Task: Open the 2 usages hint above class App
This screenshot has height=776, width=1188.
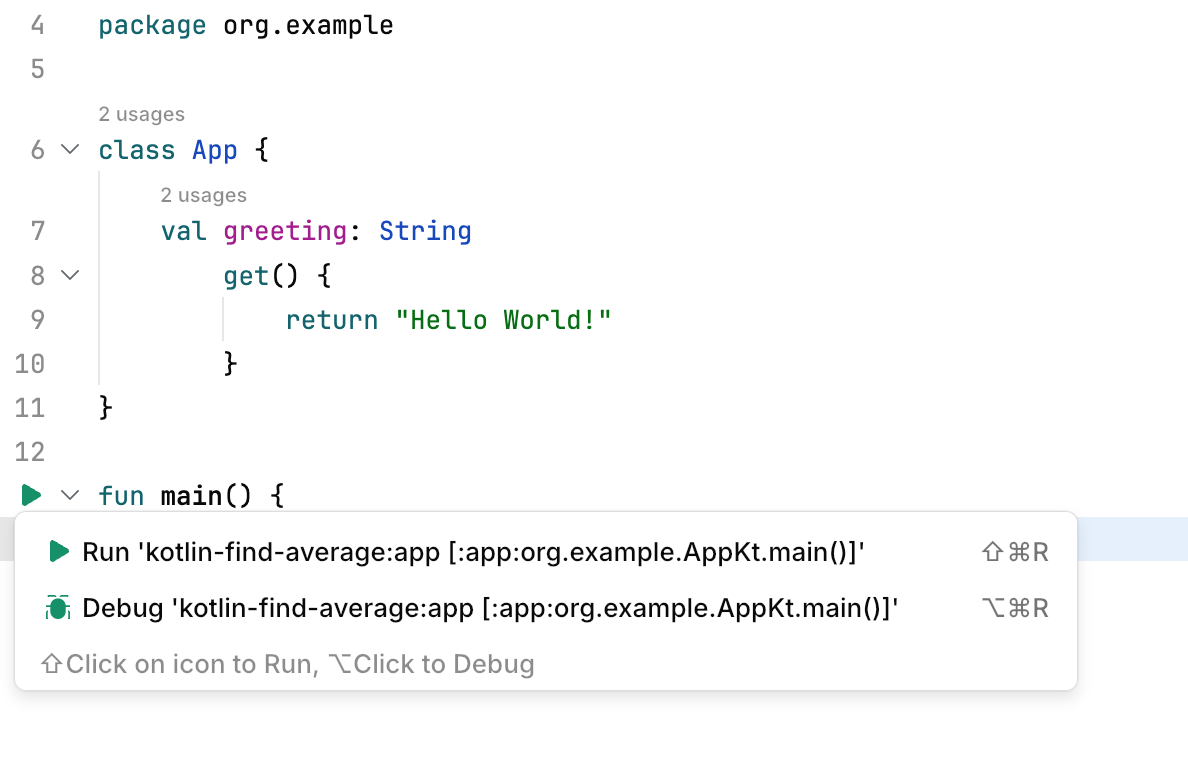Action: 141,114
